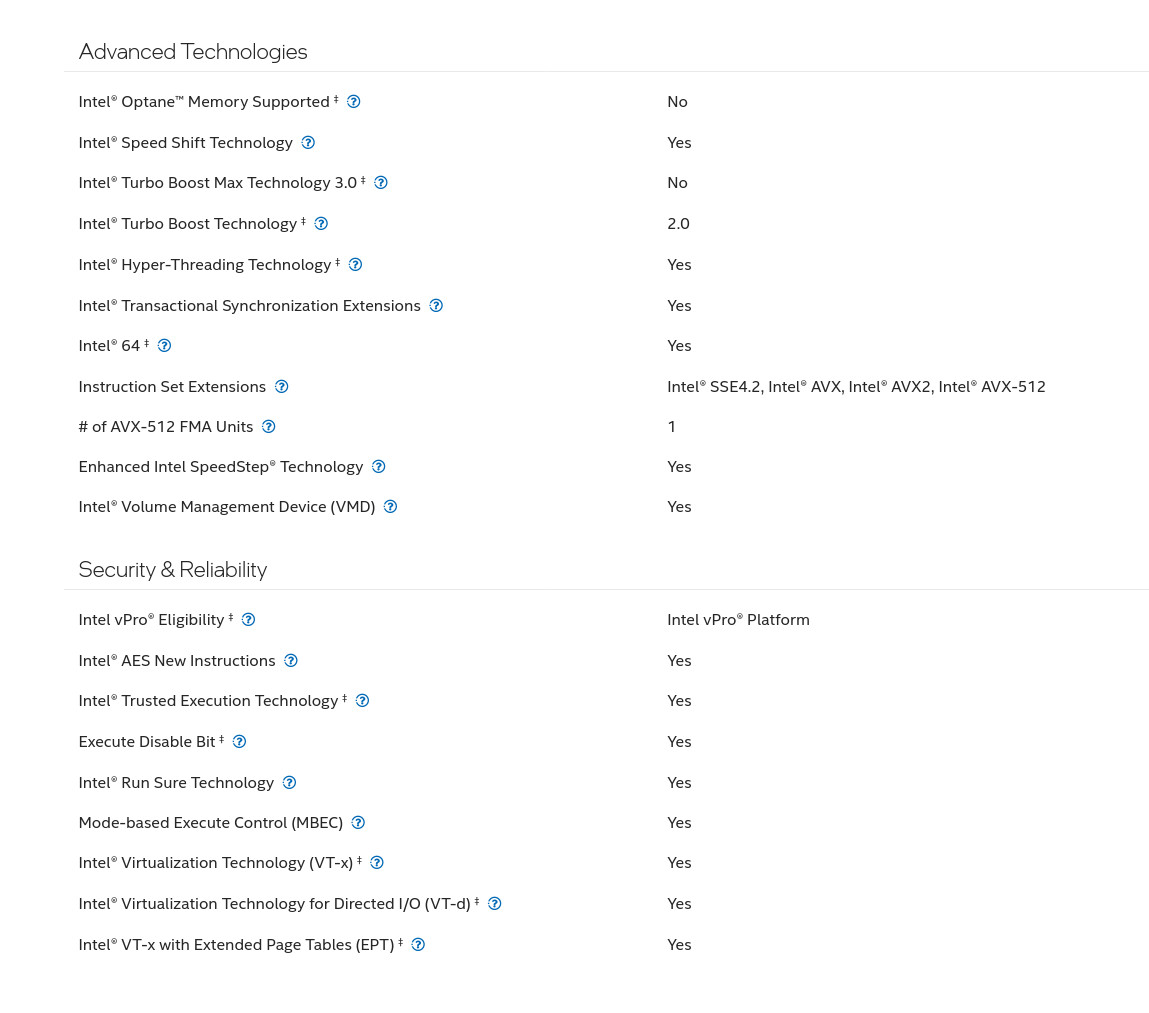Click help icon beside Intel Speed Shift Technology
Viewport: 1149px width, 1013px height.
309,143
